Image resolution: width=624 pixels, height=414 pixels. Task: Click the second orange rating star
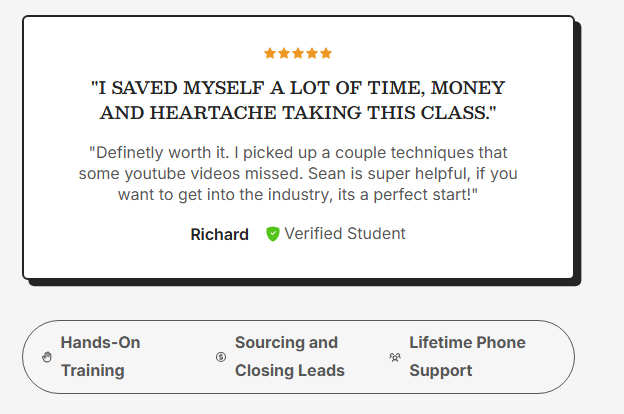pos(284,53)
